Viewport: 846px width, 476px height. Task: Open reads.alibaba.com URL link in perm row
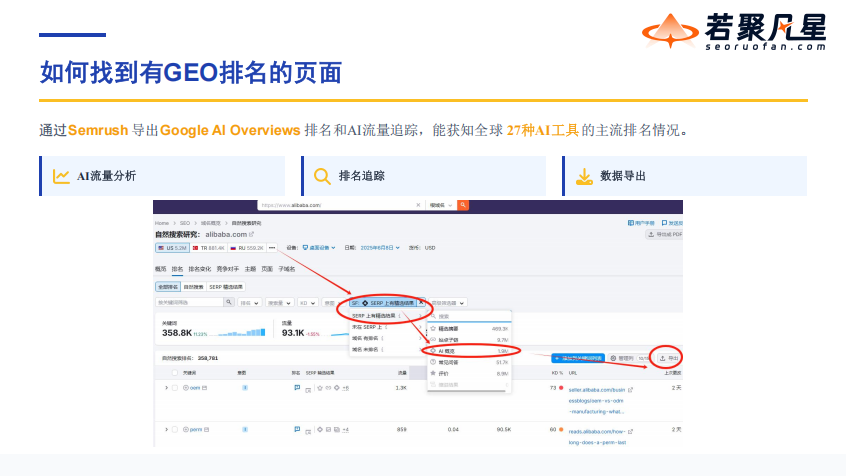[x=597, y=437]
